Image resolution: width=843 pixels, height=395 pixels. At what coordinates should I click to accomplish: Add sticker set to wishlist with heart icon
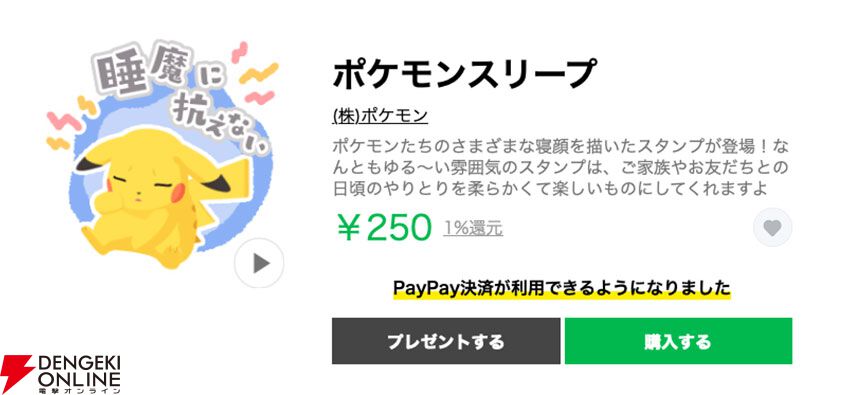(772, 228)
